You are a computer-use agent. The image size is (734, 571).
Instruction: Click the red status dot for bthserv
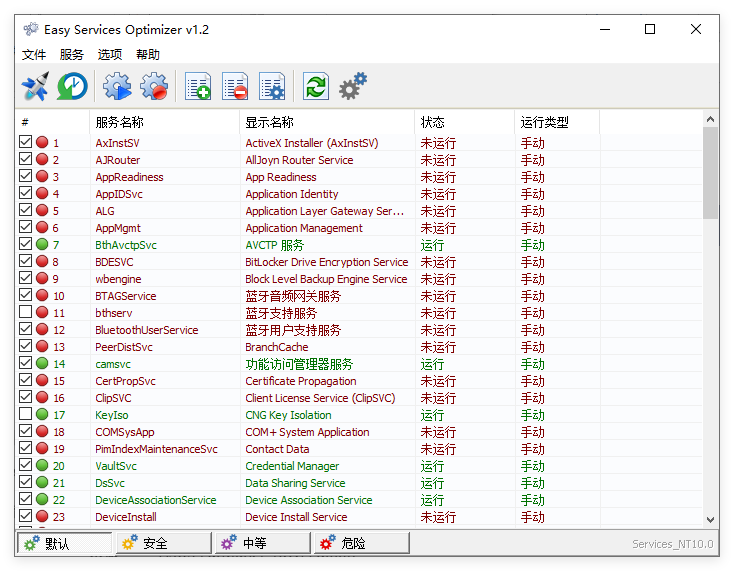[42, 312]
